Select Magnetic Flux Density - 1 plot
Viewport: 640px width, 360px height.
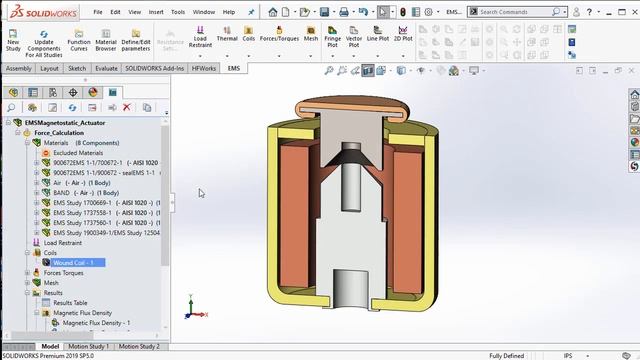(96, 323)
